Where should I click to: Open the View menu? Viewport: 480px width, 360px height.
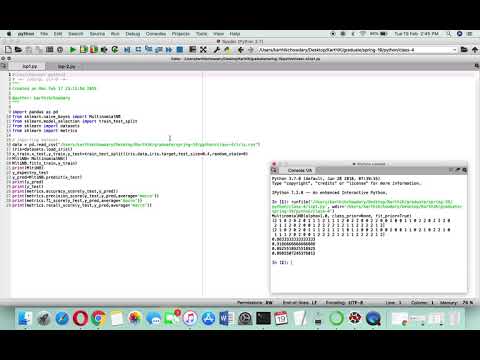(x=218, y=34)
